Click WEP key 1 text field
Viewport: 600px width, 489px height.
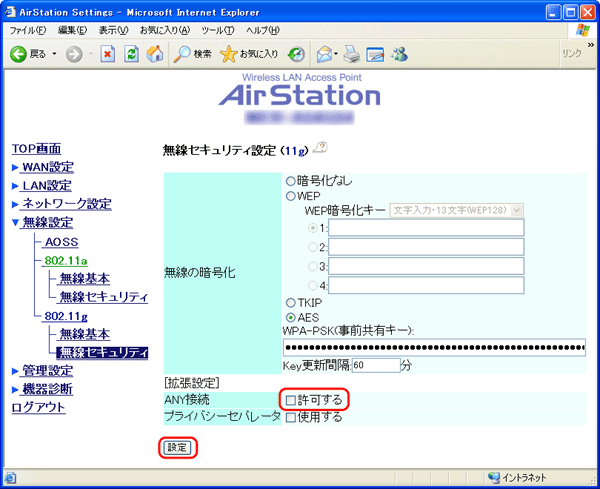pos(426,228)
